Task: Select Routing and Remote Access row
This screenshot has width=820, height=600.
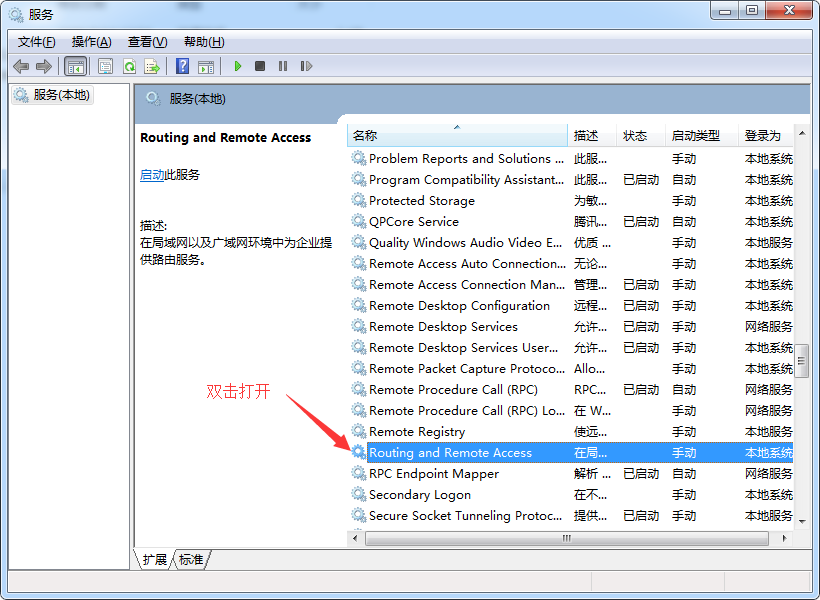Action: pyautogui.click(x=571, y=452)
